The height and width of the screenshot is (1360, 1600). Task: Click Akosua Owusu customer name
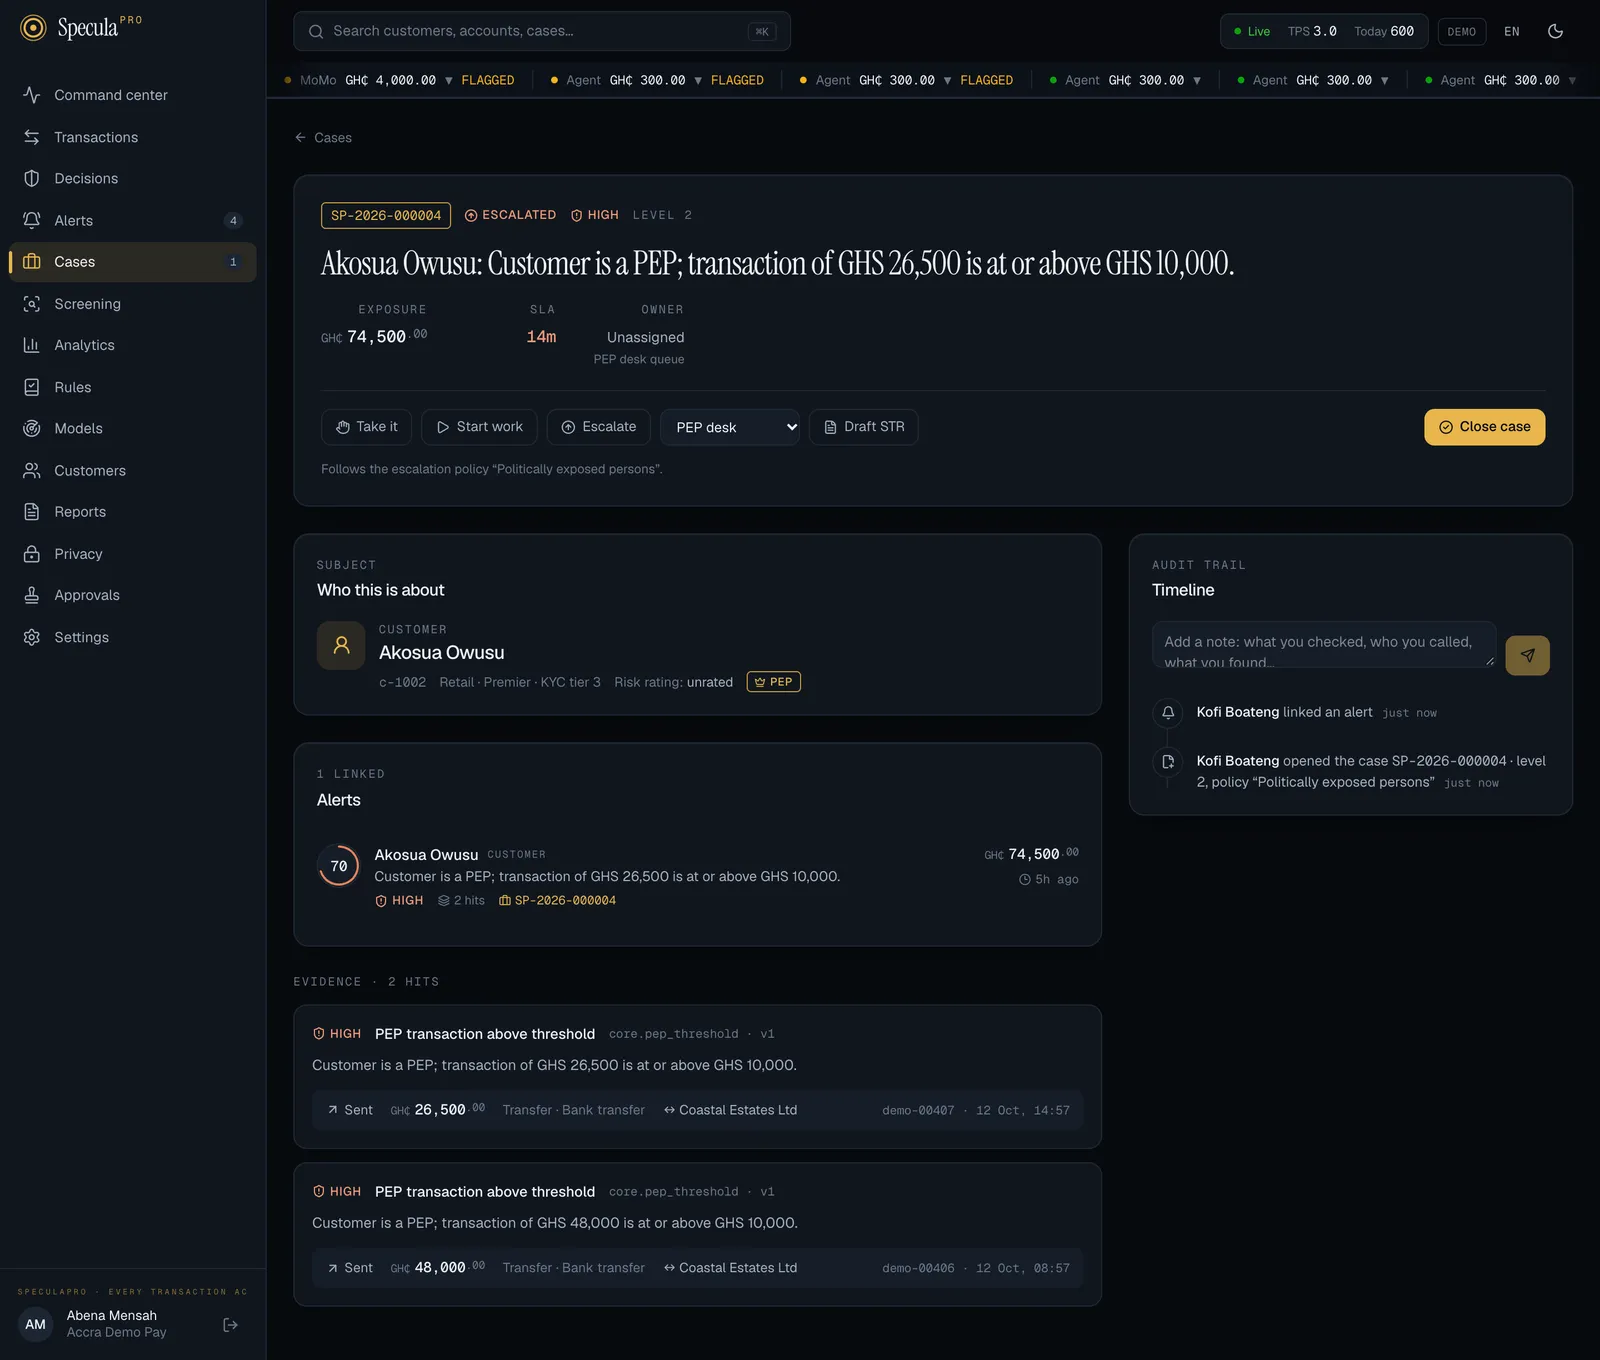441,653
